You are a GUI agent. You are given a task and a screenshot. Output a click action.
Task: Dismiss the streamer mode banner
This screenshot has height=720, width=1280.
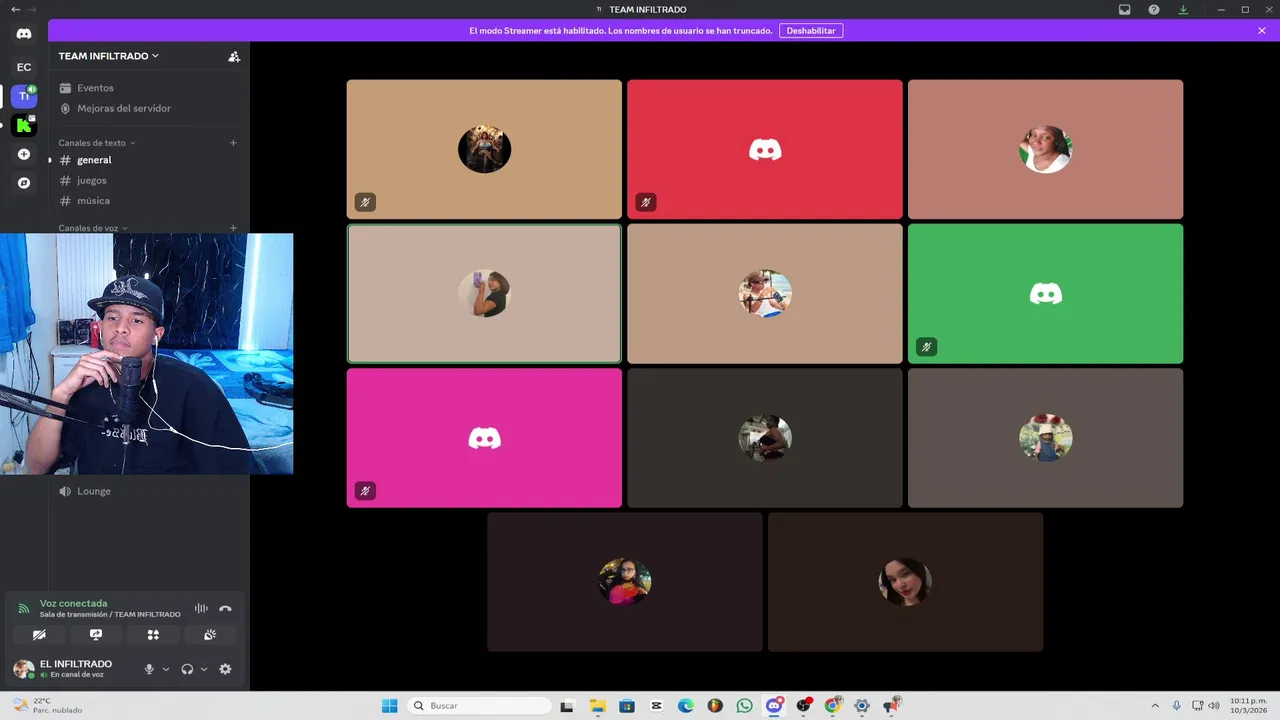(x=1262, y=31)
